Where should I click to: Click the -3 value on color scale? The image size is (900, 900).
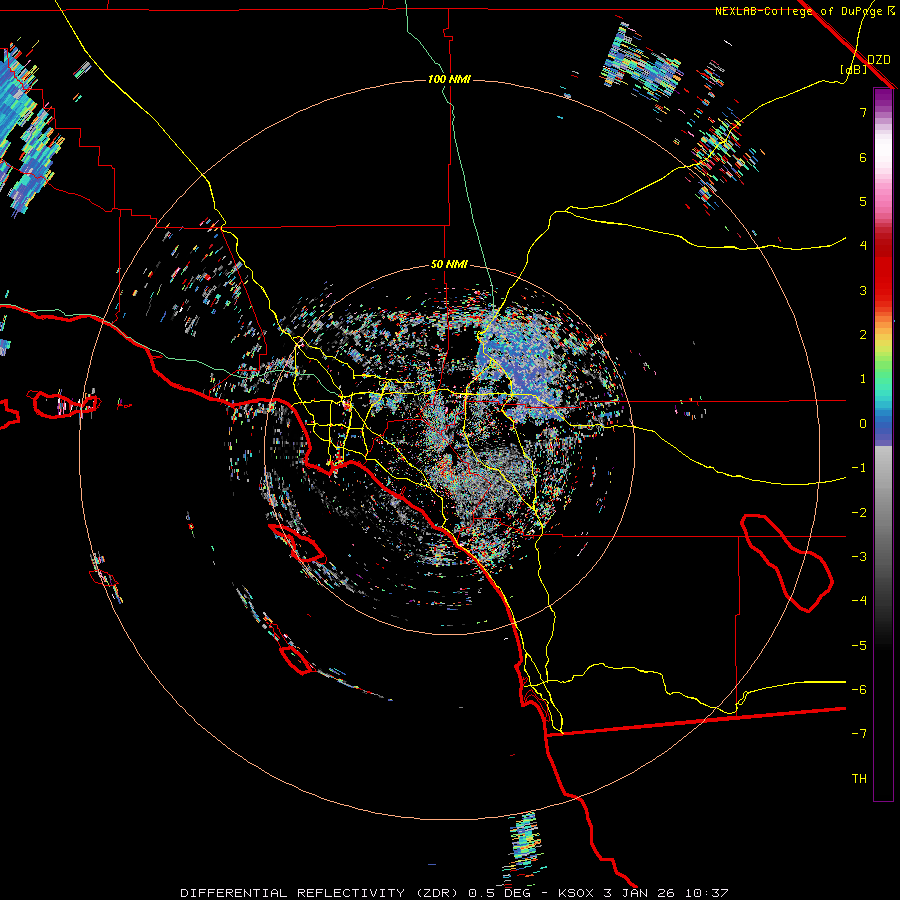tap(859, 557)
